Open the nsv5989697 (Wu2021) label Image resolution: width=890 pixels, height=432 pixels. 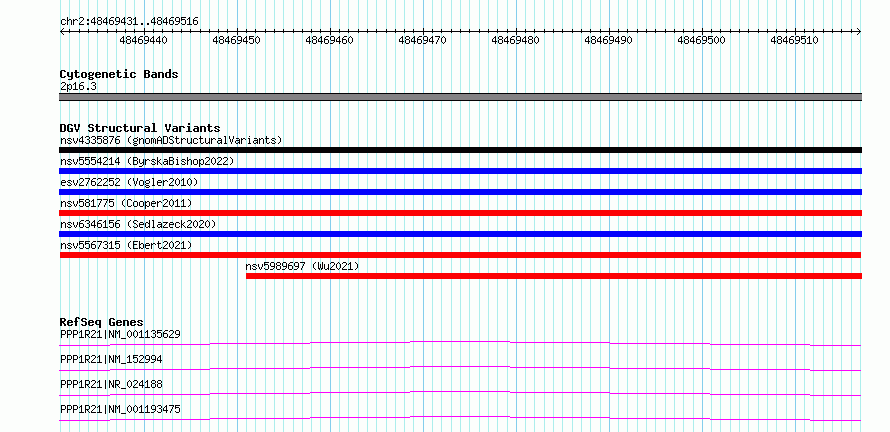pyautogui.click(x=303, y=266)
